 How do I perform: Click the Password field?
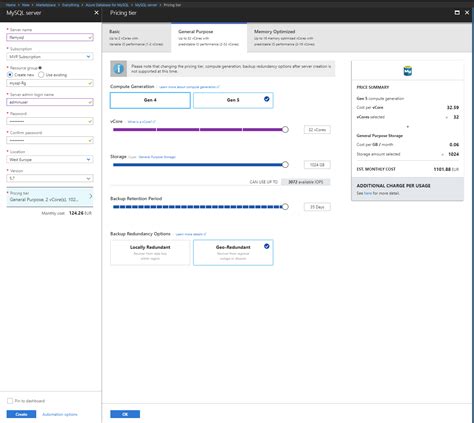pos(50,121)
